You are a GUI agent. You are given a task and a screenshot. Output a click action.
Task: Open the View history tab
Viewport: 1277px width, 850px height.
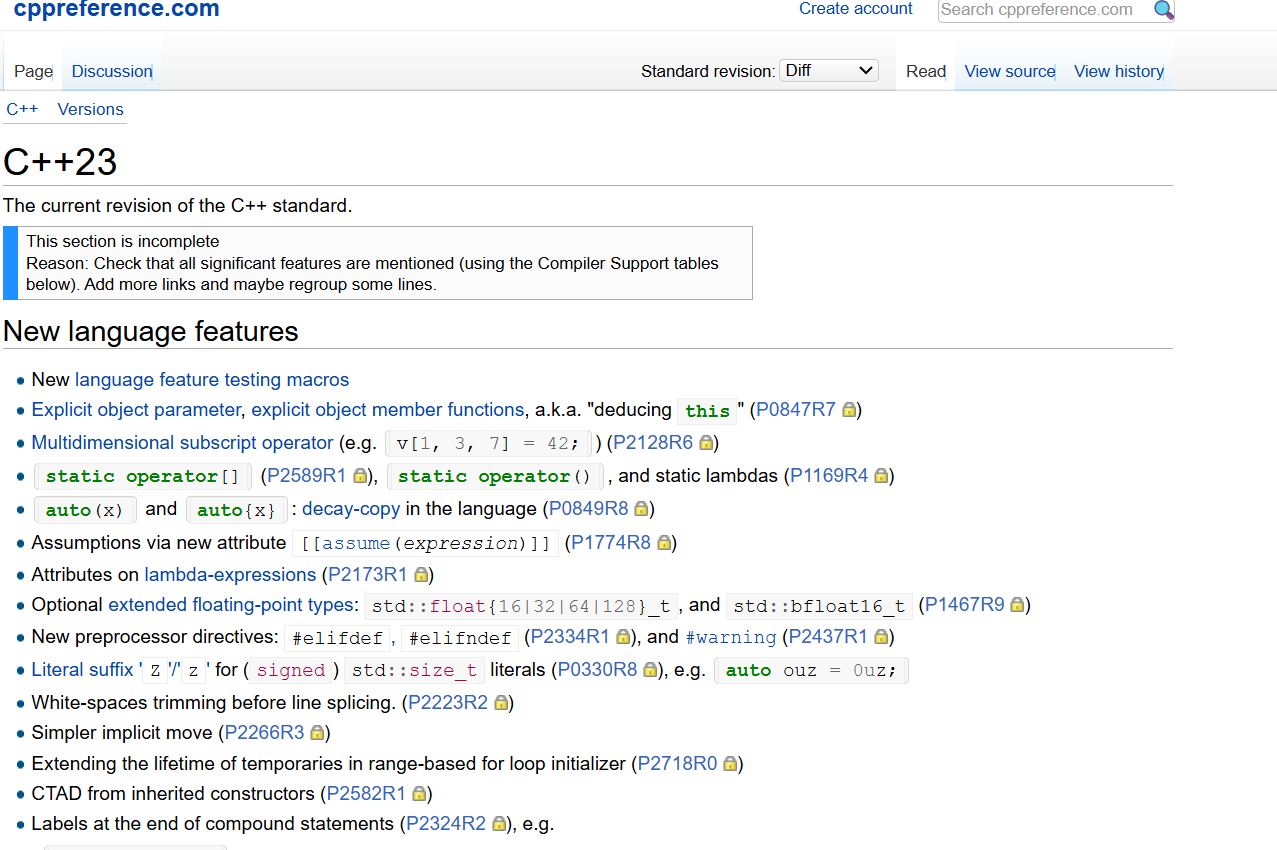[1118, 71]
